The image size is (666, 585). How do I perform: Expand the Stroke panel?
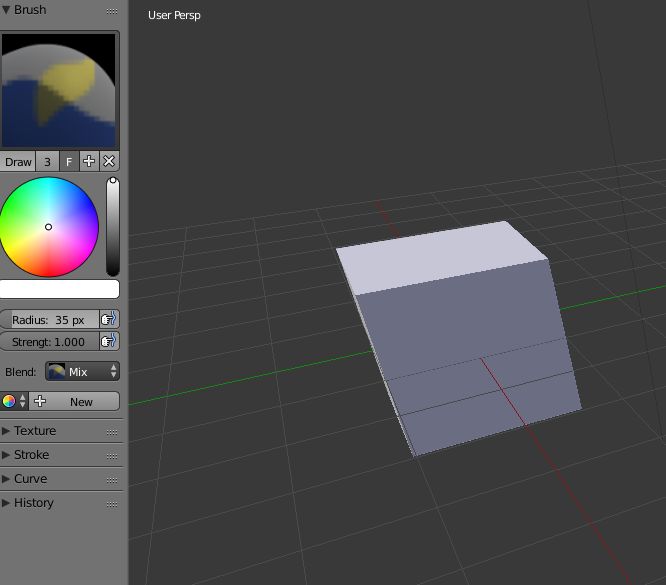coord(31,455)
